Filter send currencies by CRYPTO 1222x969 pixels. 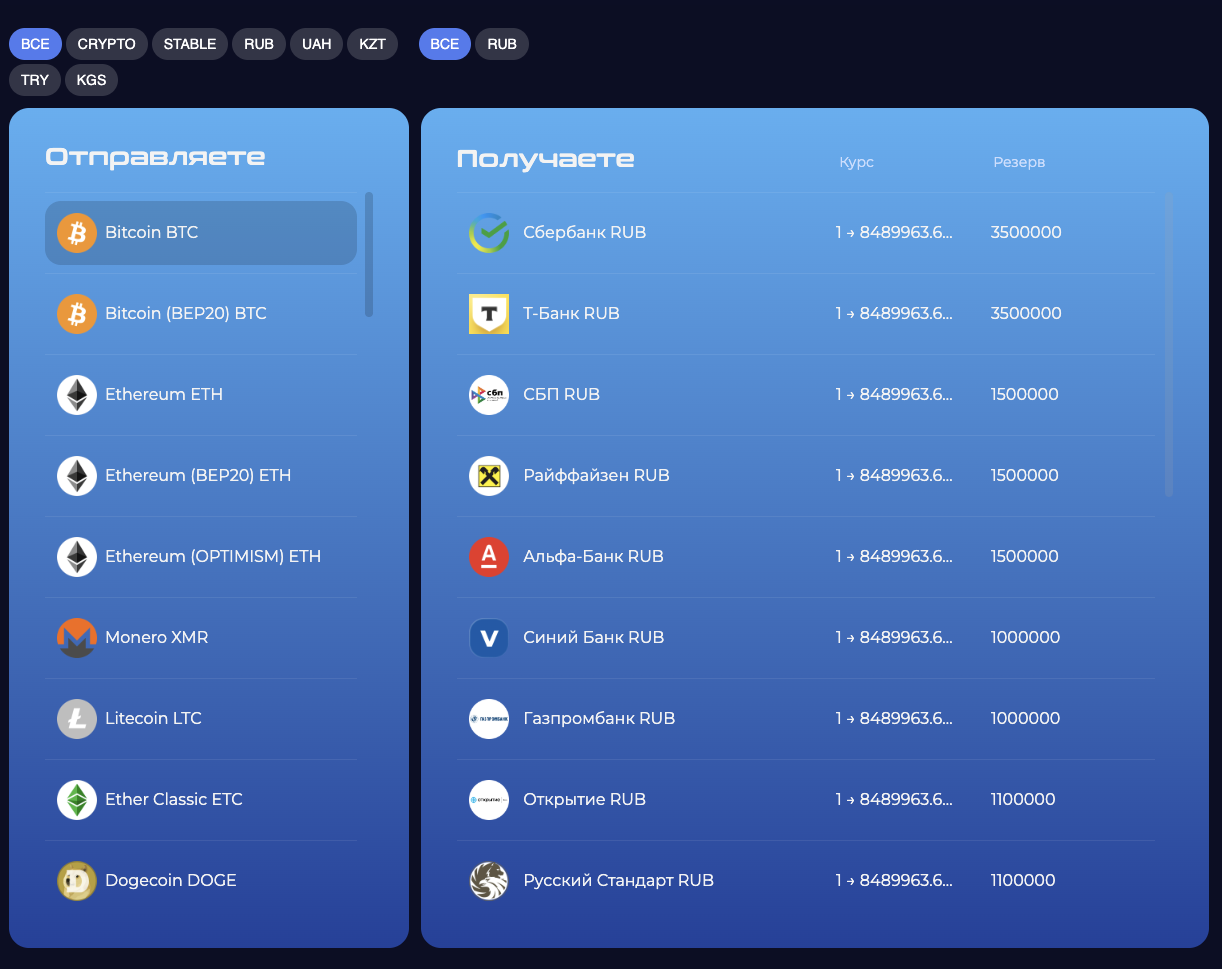[x=107, y=44]
